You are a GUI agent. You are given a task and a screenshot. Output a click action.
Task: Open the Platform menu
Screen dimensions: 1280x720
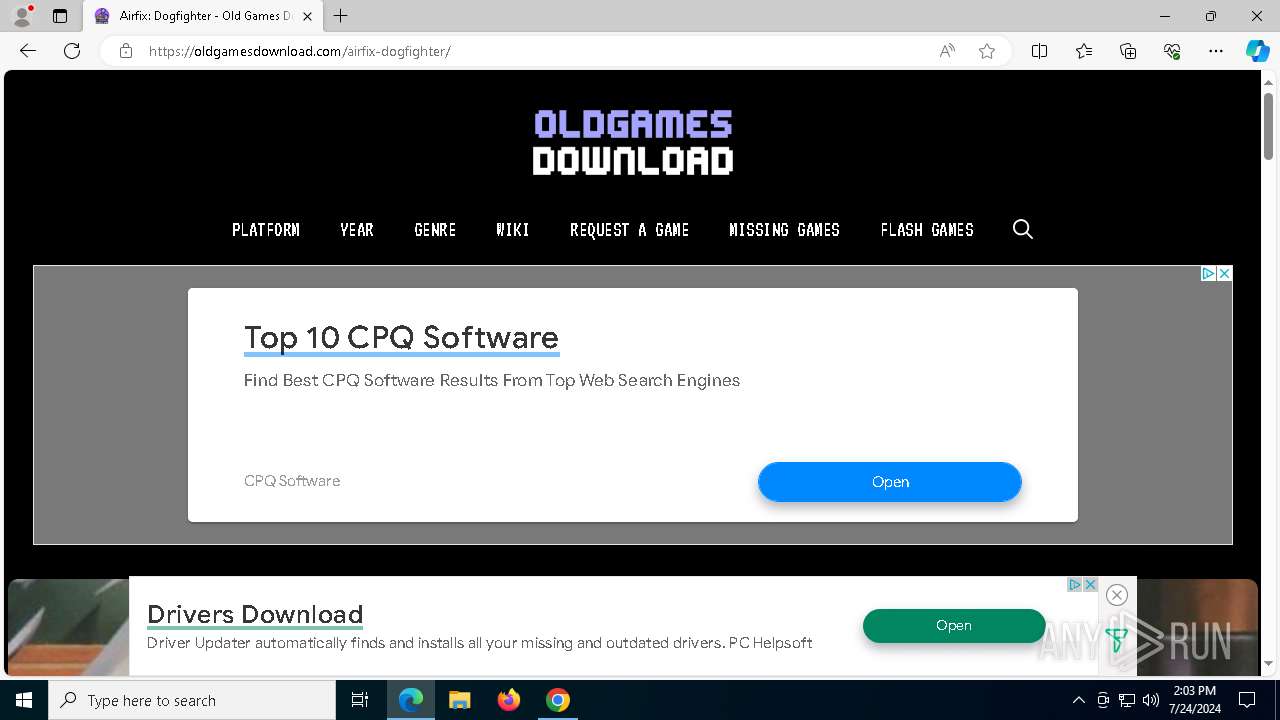pyautogui.click(x=266, y=230)
